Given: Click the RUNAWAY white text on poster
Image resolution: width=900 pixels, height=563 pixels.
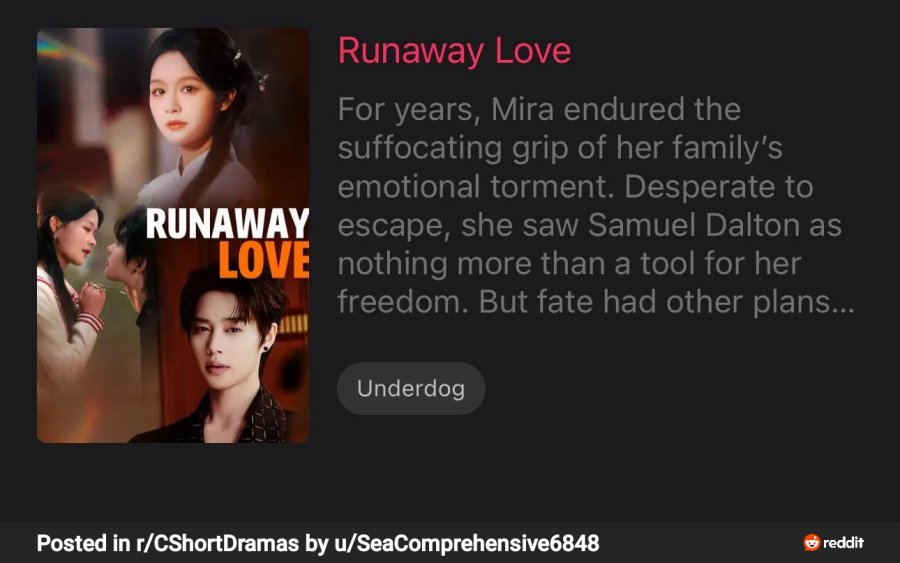Looking at the screenshot, I should click(227, 224).
